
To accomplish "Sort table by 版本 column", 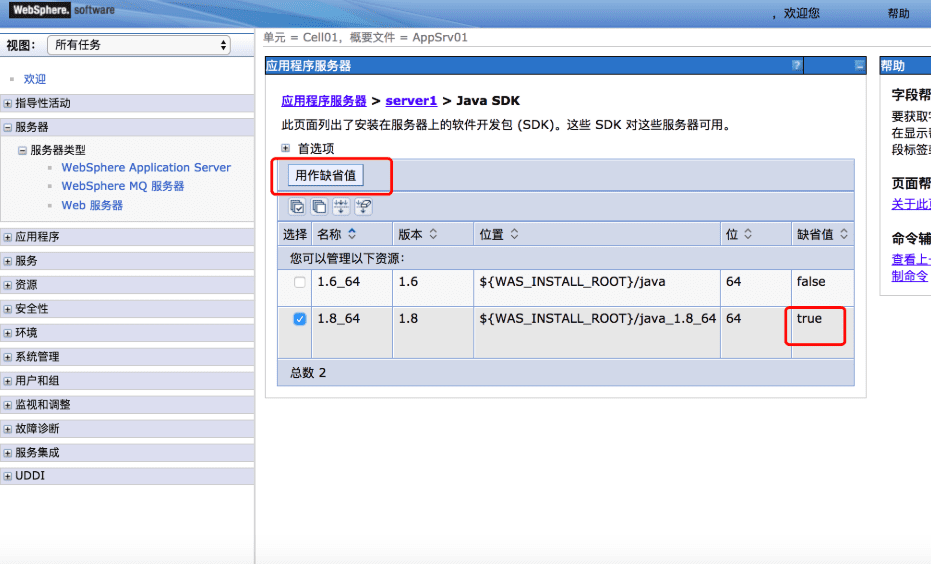I will (x=433, y=234).
